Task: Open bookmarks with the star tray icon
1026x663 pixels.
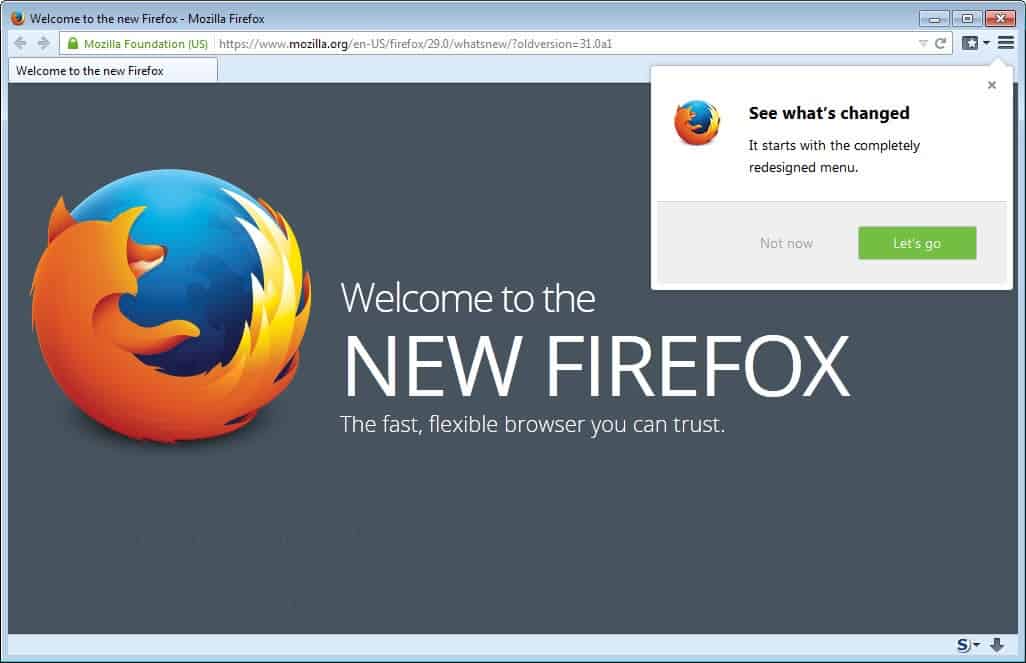Action: click(969, 43)
